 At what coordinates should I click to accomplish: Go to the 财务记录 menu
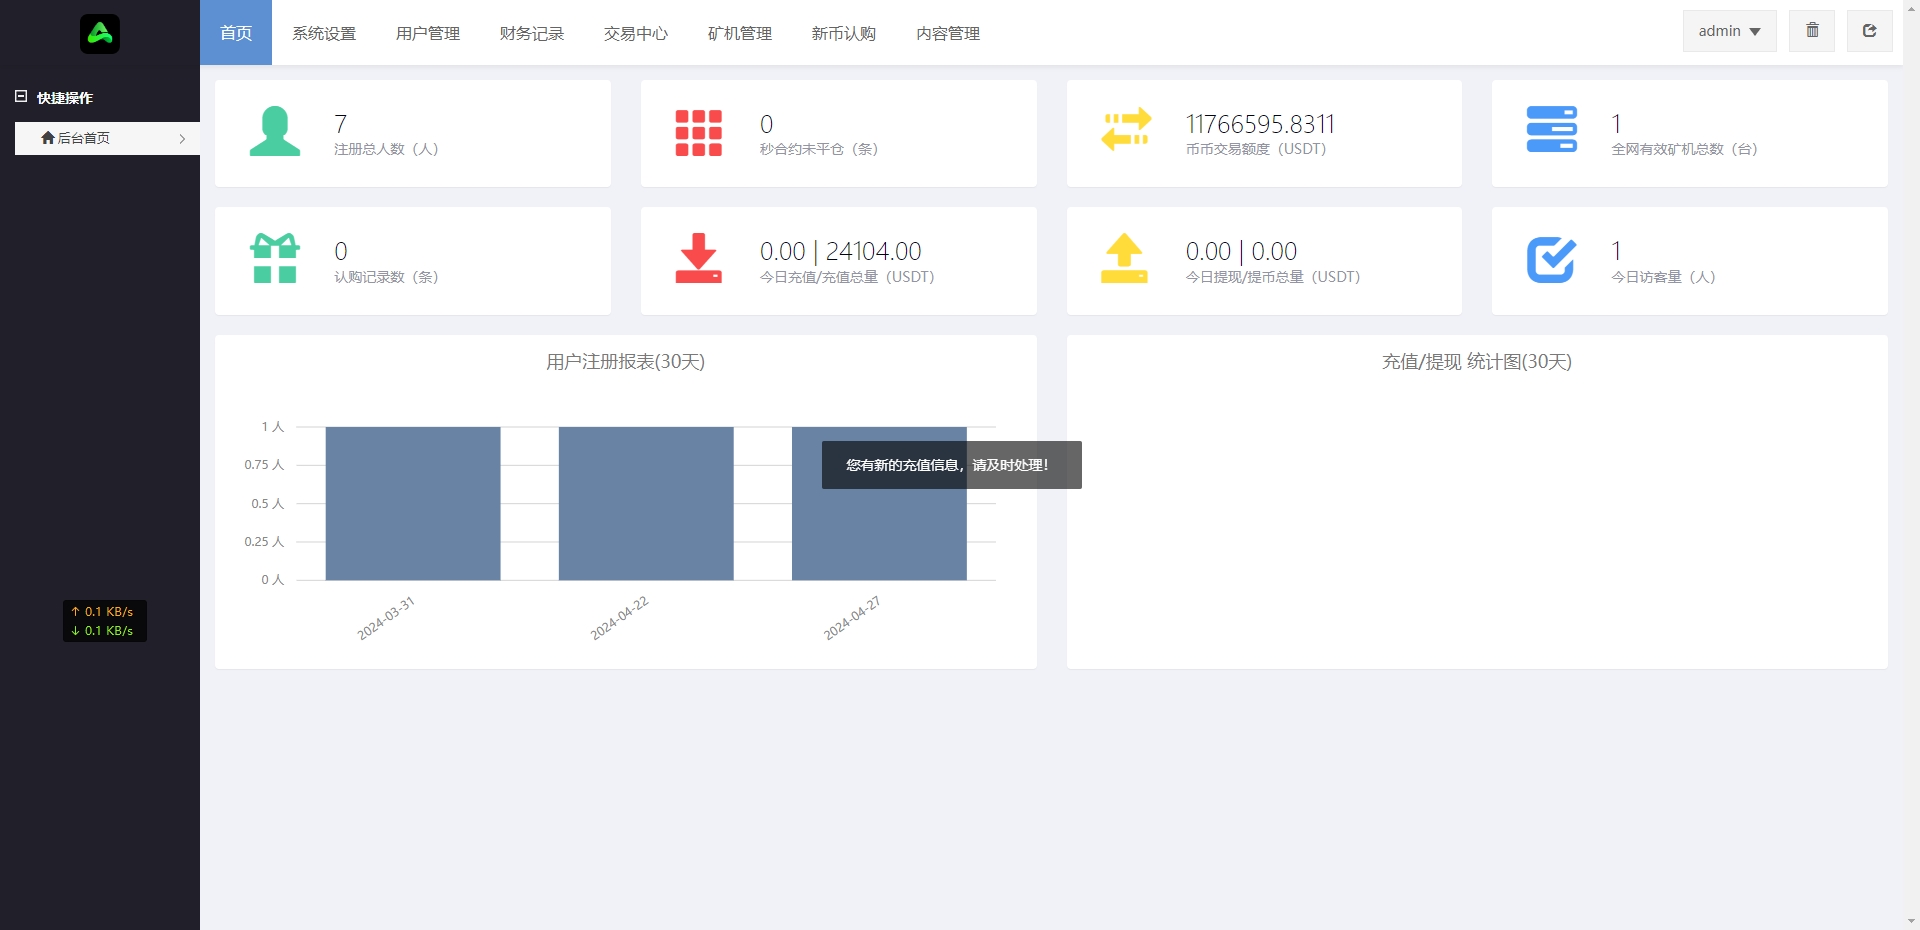click(x=532, y=33)
